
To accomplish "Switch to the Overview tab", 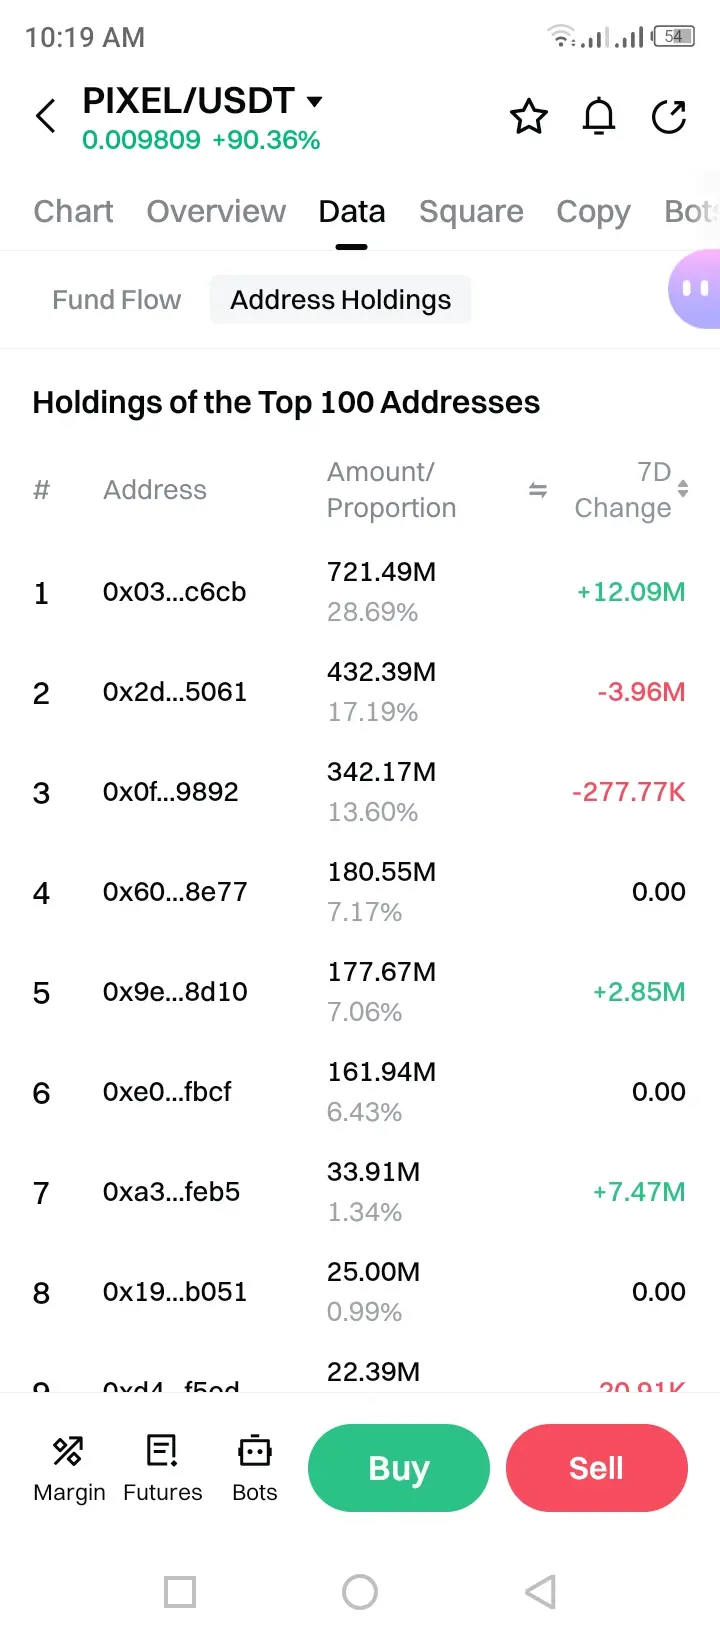I will (216, 212).
